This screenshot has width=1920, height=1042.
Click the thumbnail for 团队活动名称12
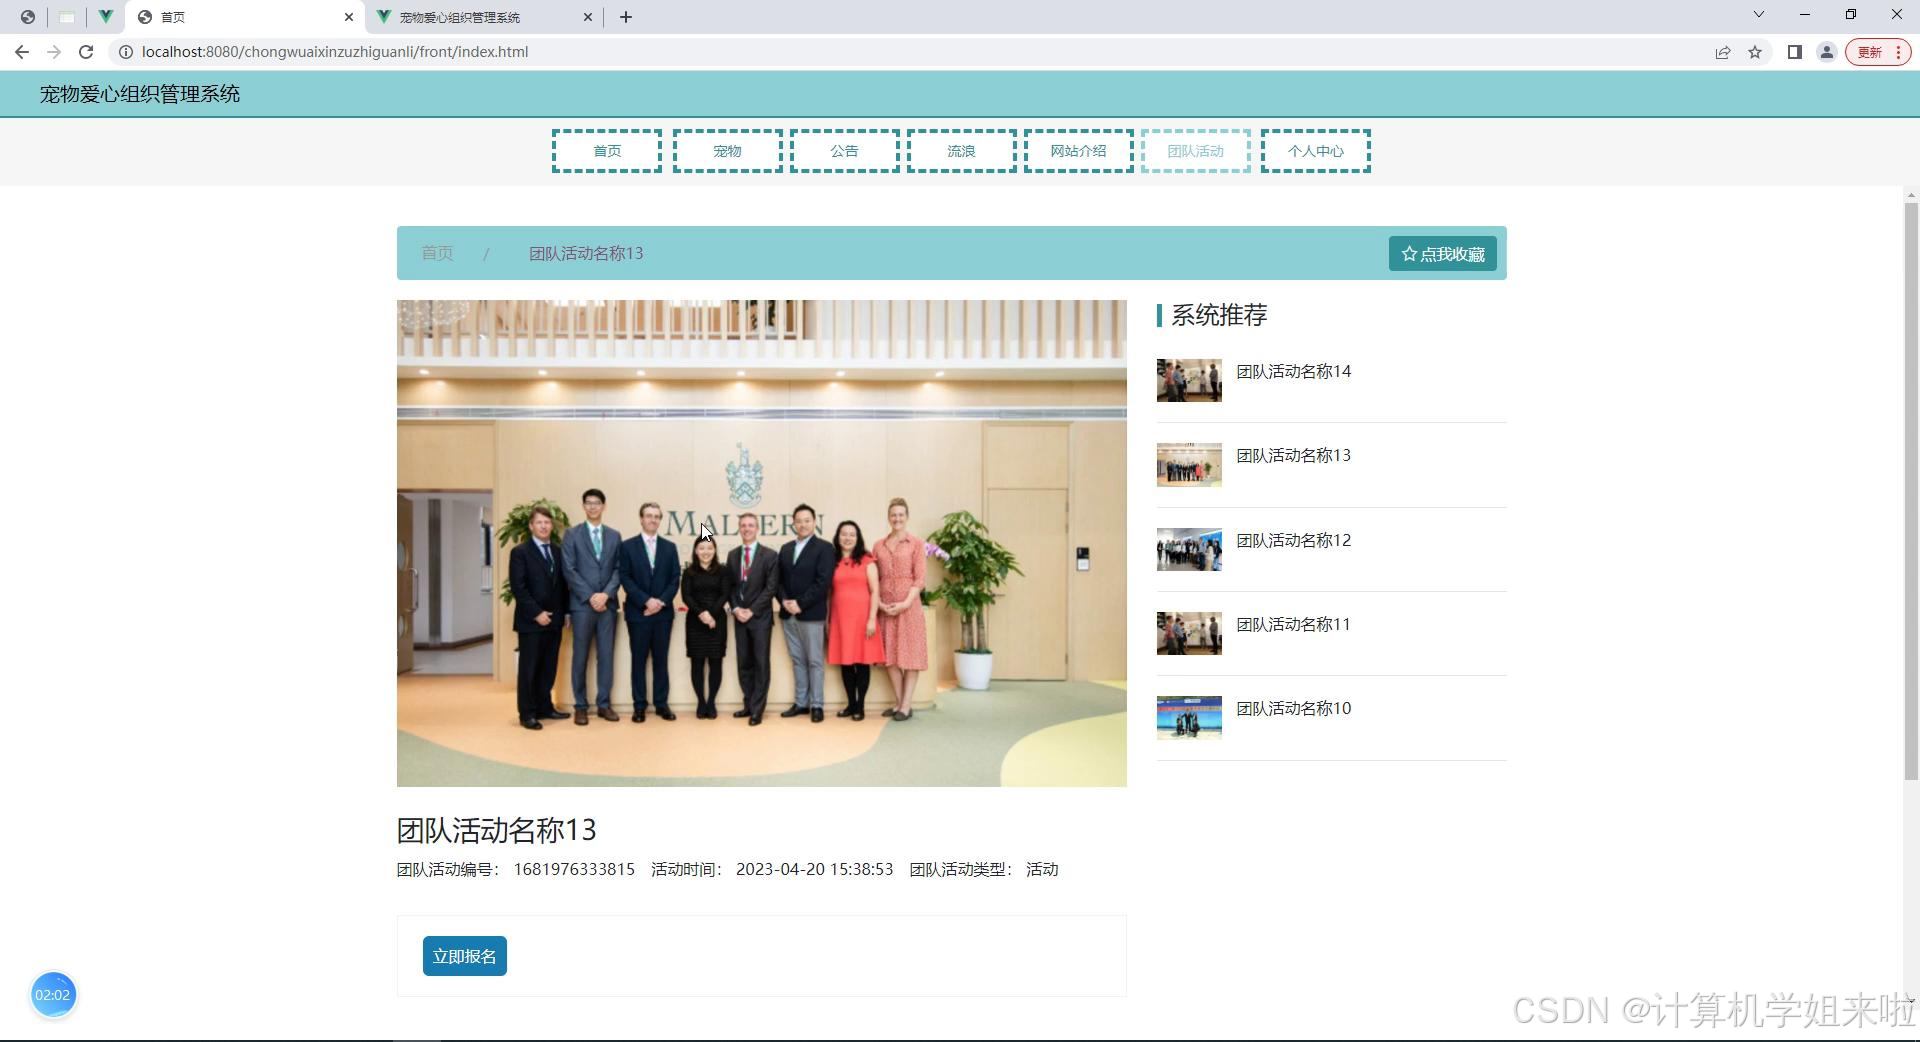pyautogui.click(x=1189, y=550)
